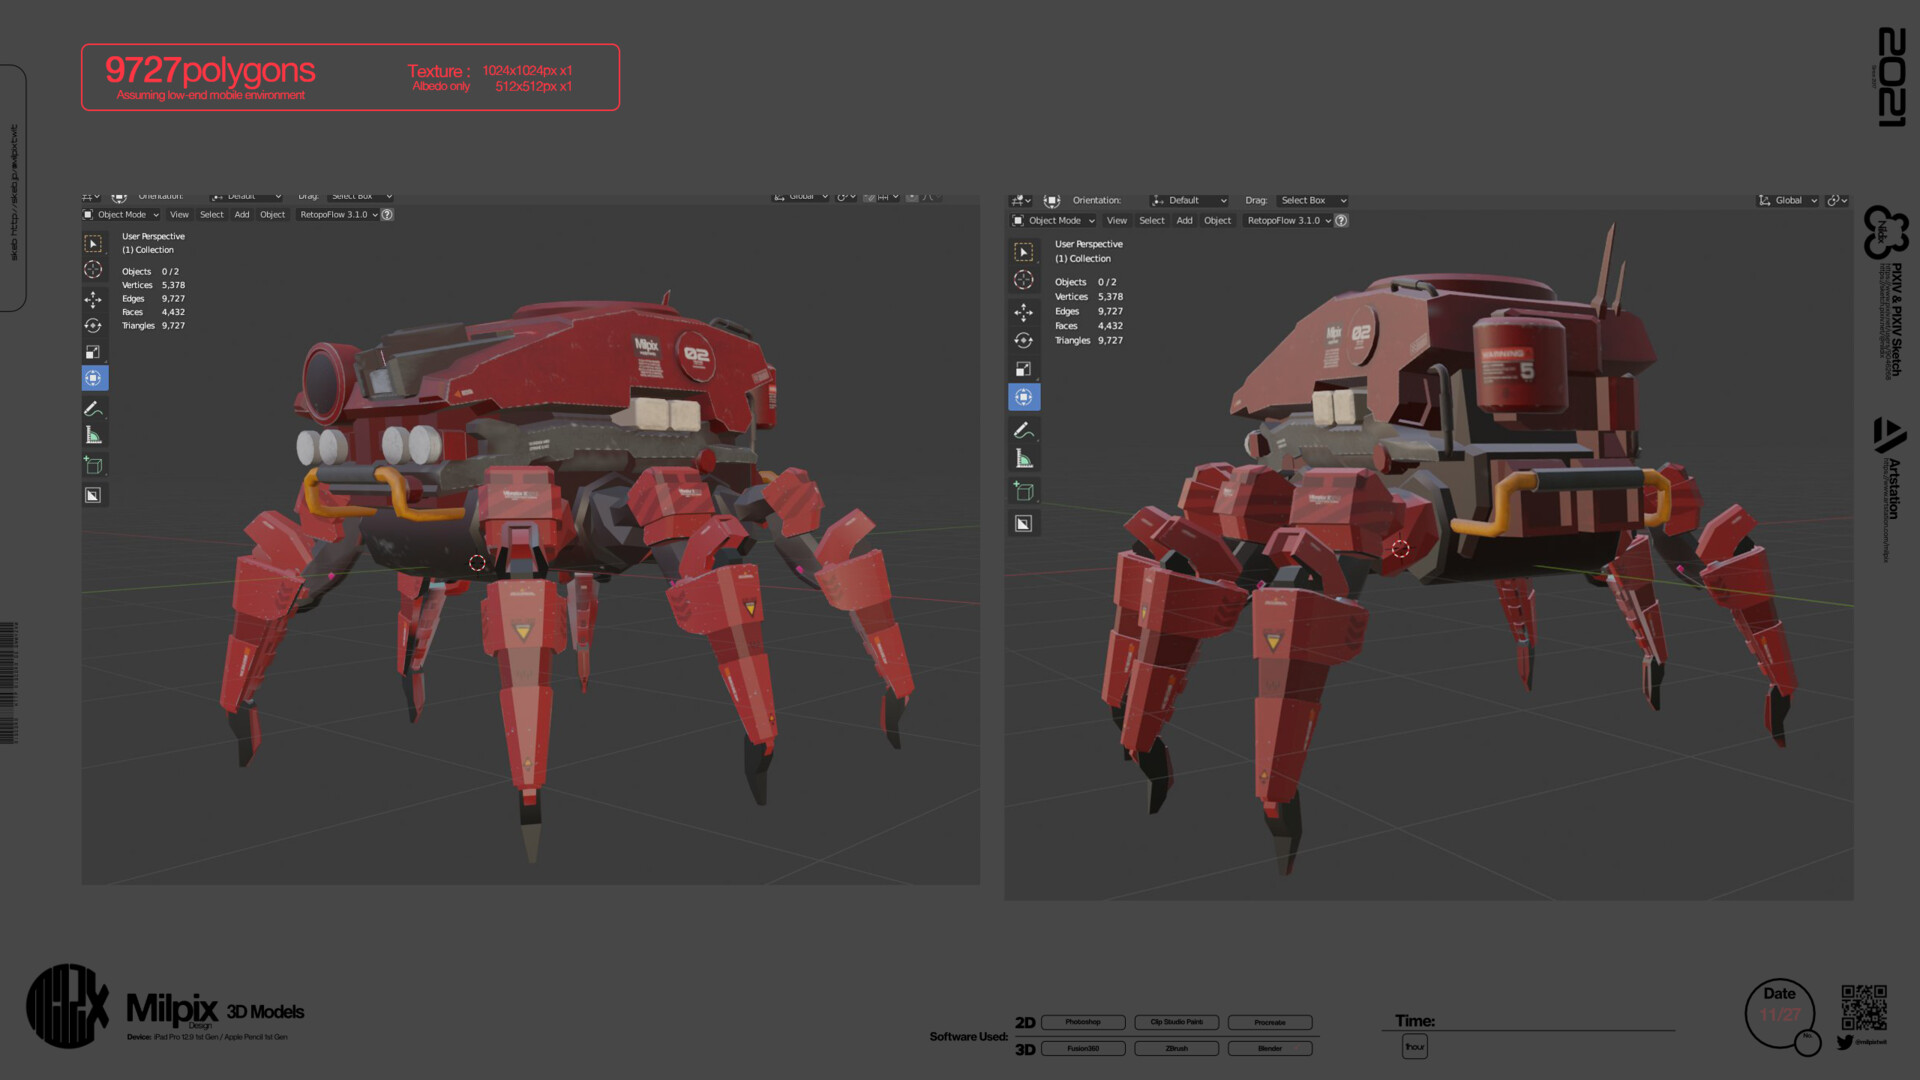Image resolution: width=1920 pixels, height=1080 pixels.
Task: Pick the Annotate pencil tool
Action: (x=95, y=412)
